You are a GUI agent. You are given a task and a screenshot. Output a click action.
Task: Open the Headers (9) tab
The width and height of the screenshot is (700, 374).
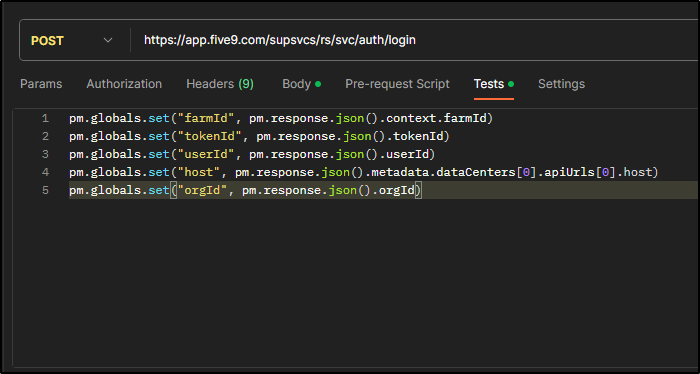coord(220,84)
